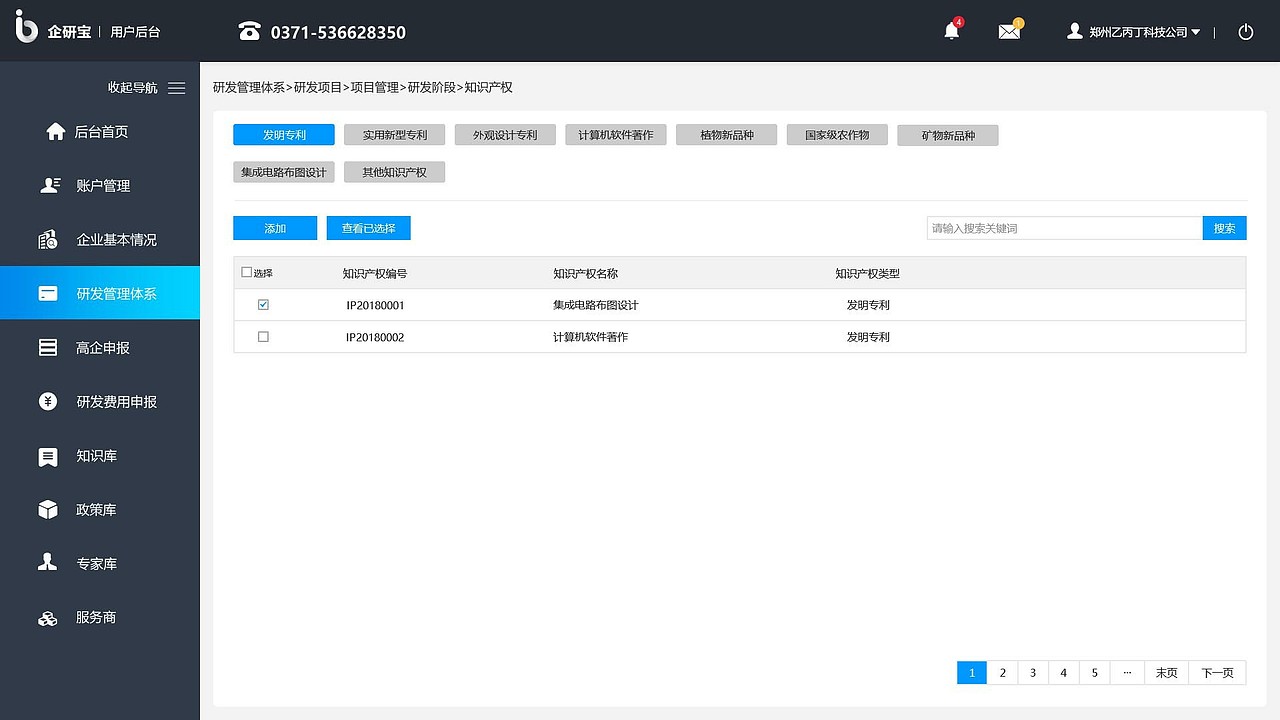Click the 查看已选择 button
This screenshot has height=720, width=1280.
click(x=369, y=228)
